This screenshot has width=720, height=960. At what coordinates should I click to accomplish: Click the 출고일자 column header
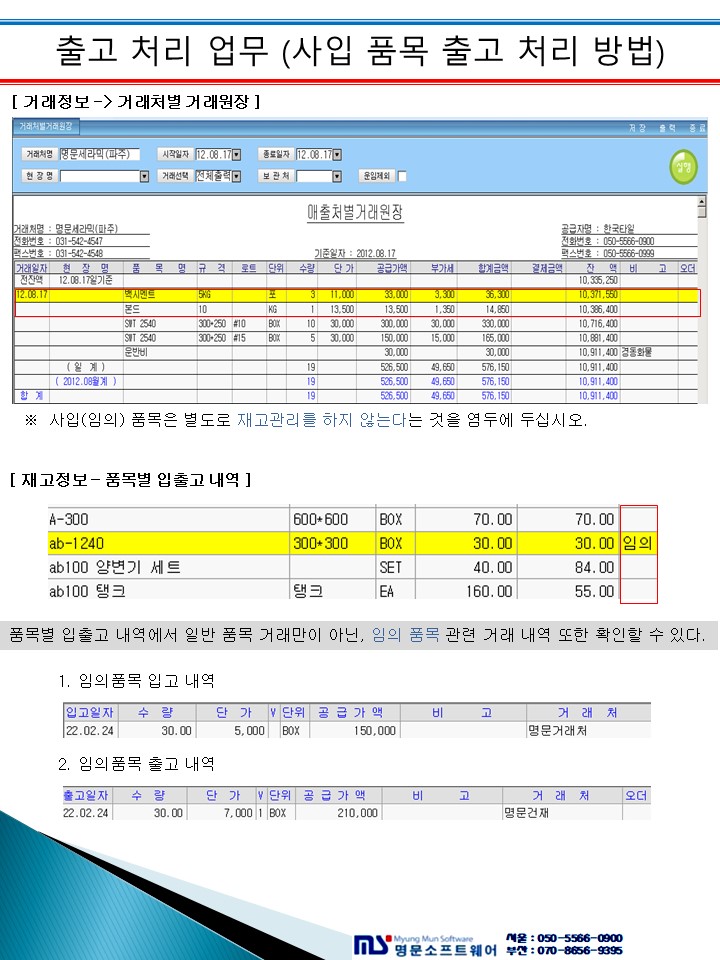[x=86, y=795]
